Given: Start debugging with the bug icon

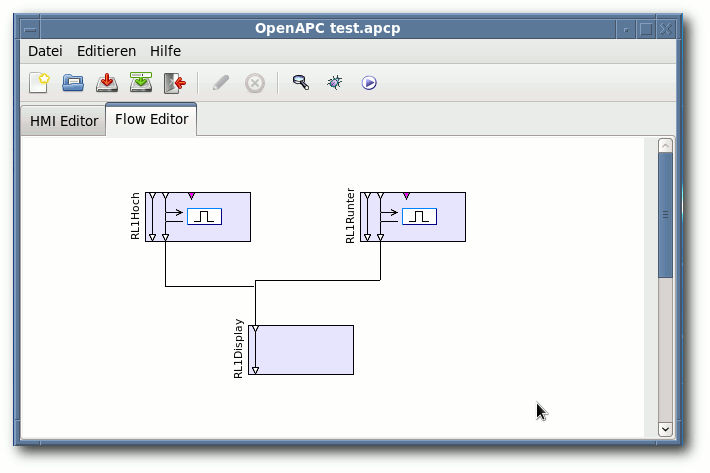Looking at the screenshot, I should tap(335, 83).
